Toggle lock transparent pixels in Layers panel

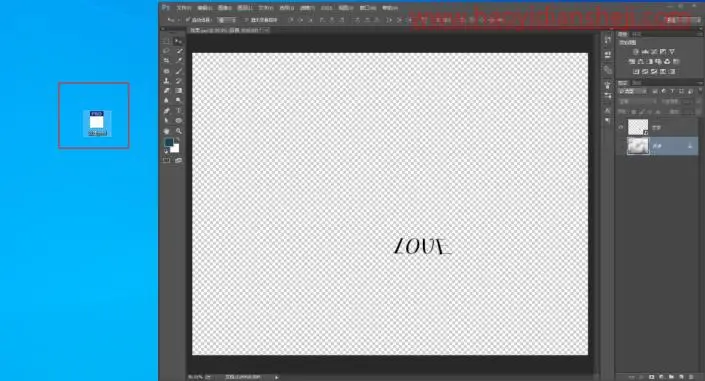[634, 112]
